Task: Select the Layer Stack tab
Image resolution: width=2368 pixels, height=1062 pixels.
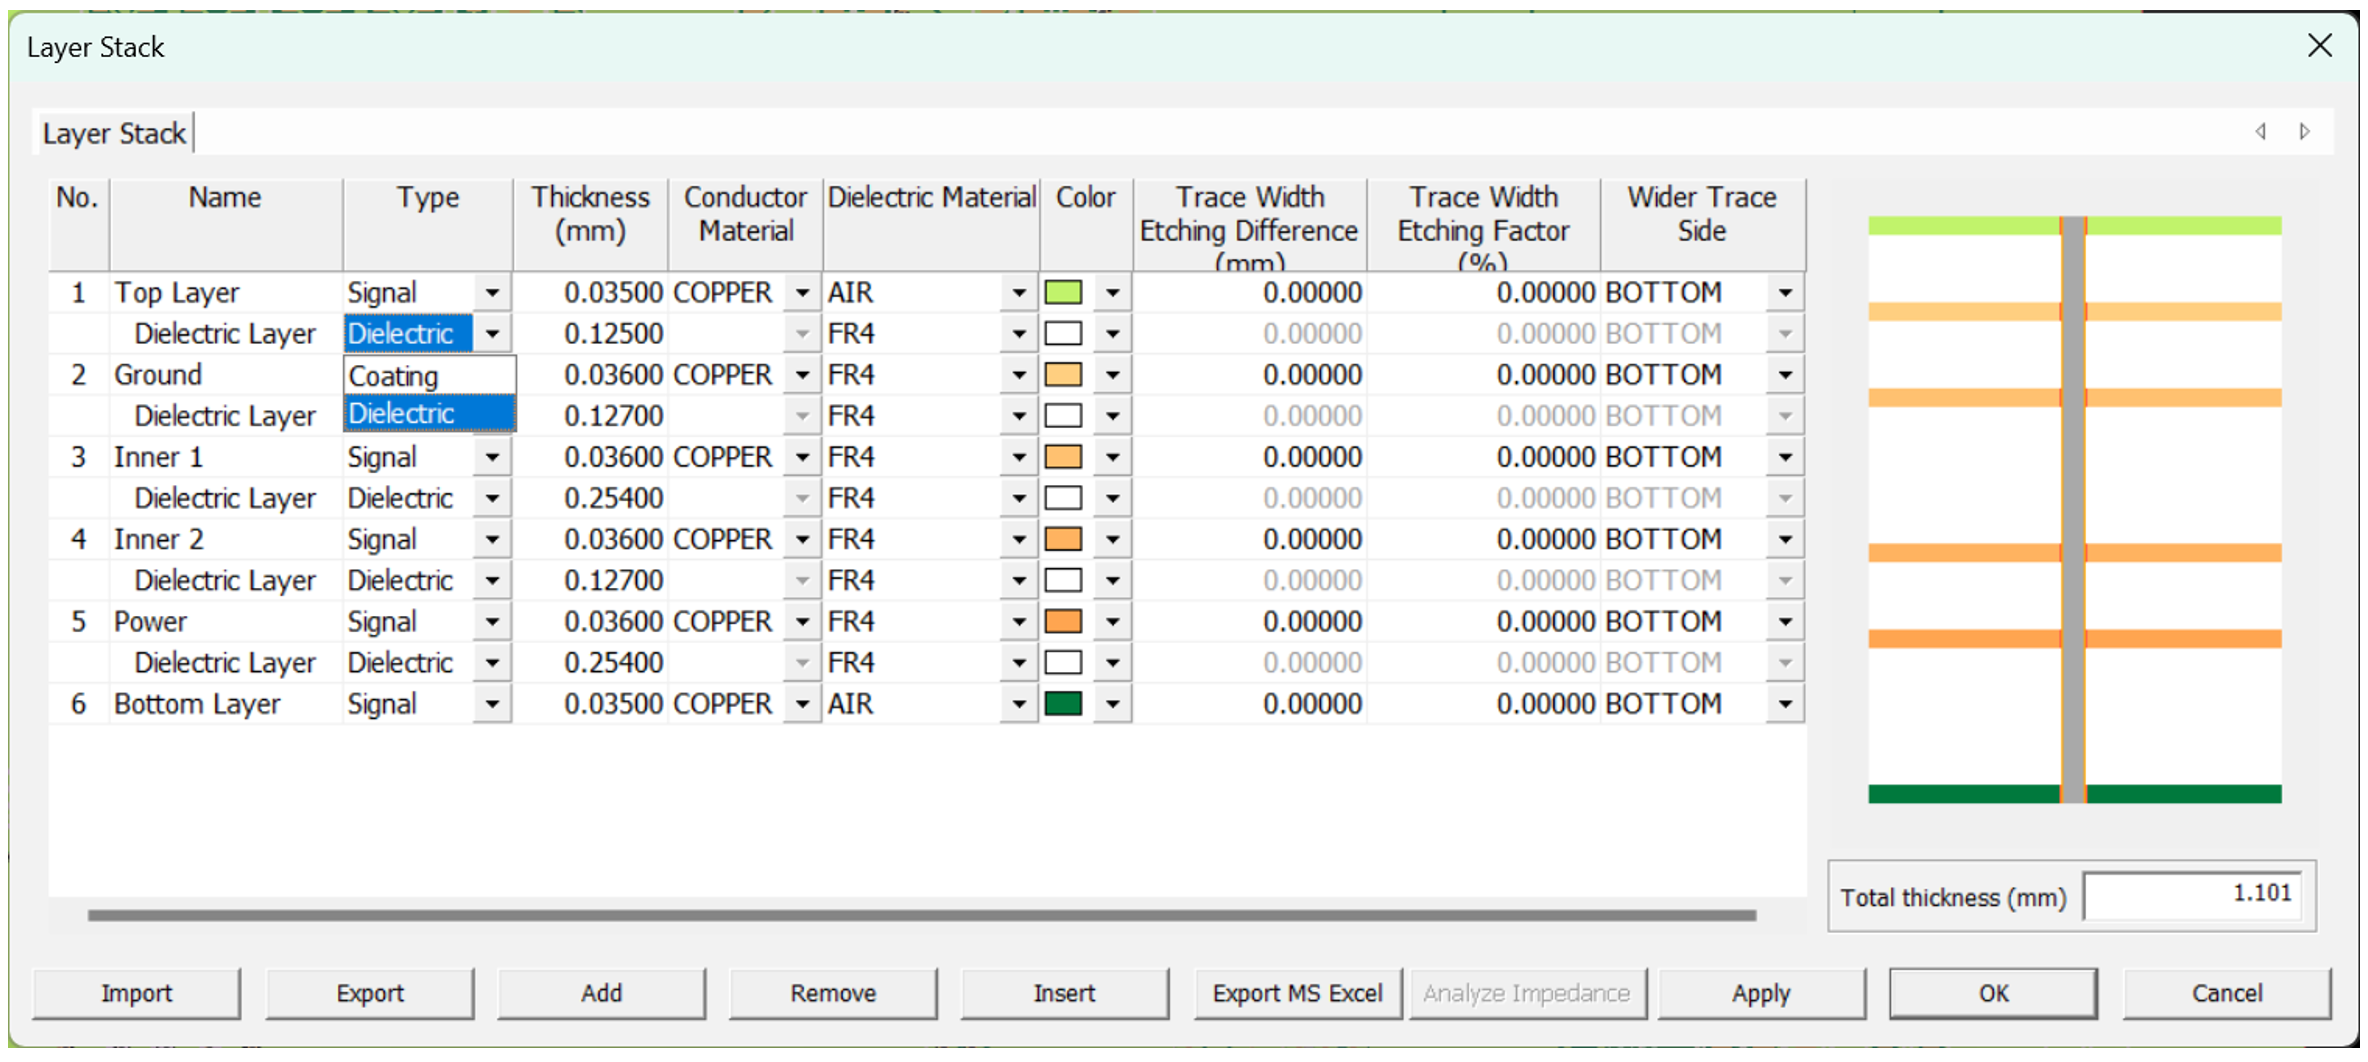Action: (114, 134)
